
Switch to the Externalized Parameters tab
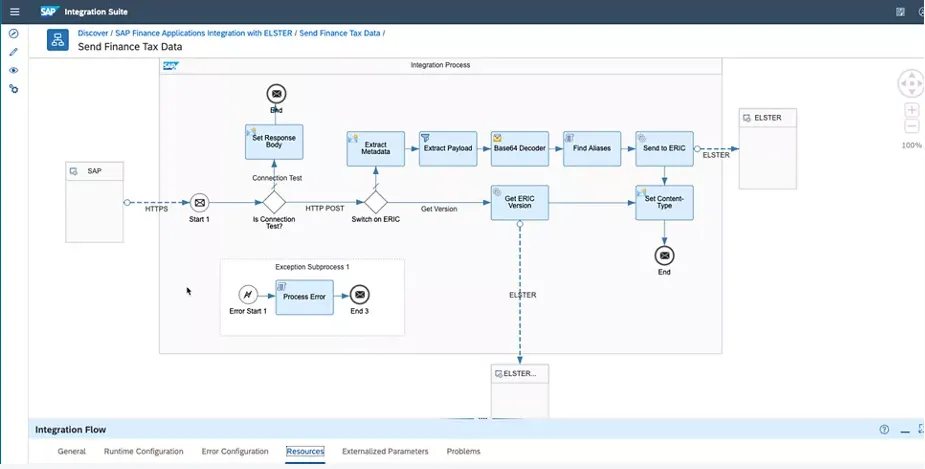coord(385,452)
